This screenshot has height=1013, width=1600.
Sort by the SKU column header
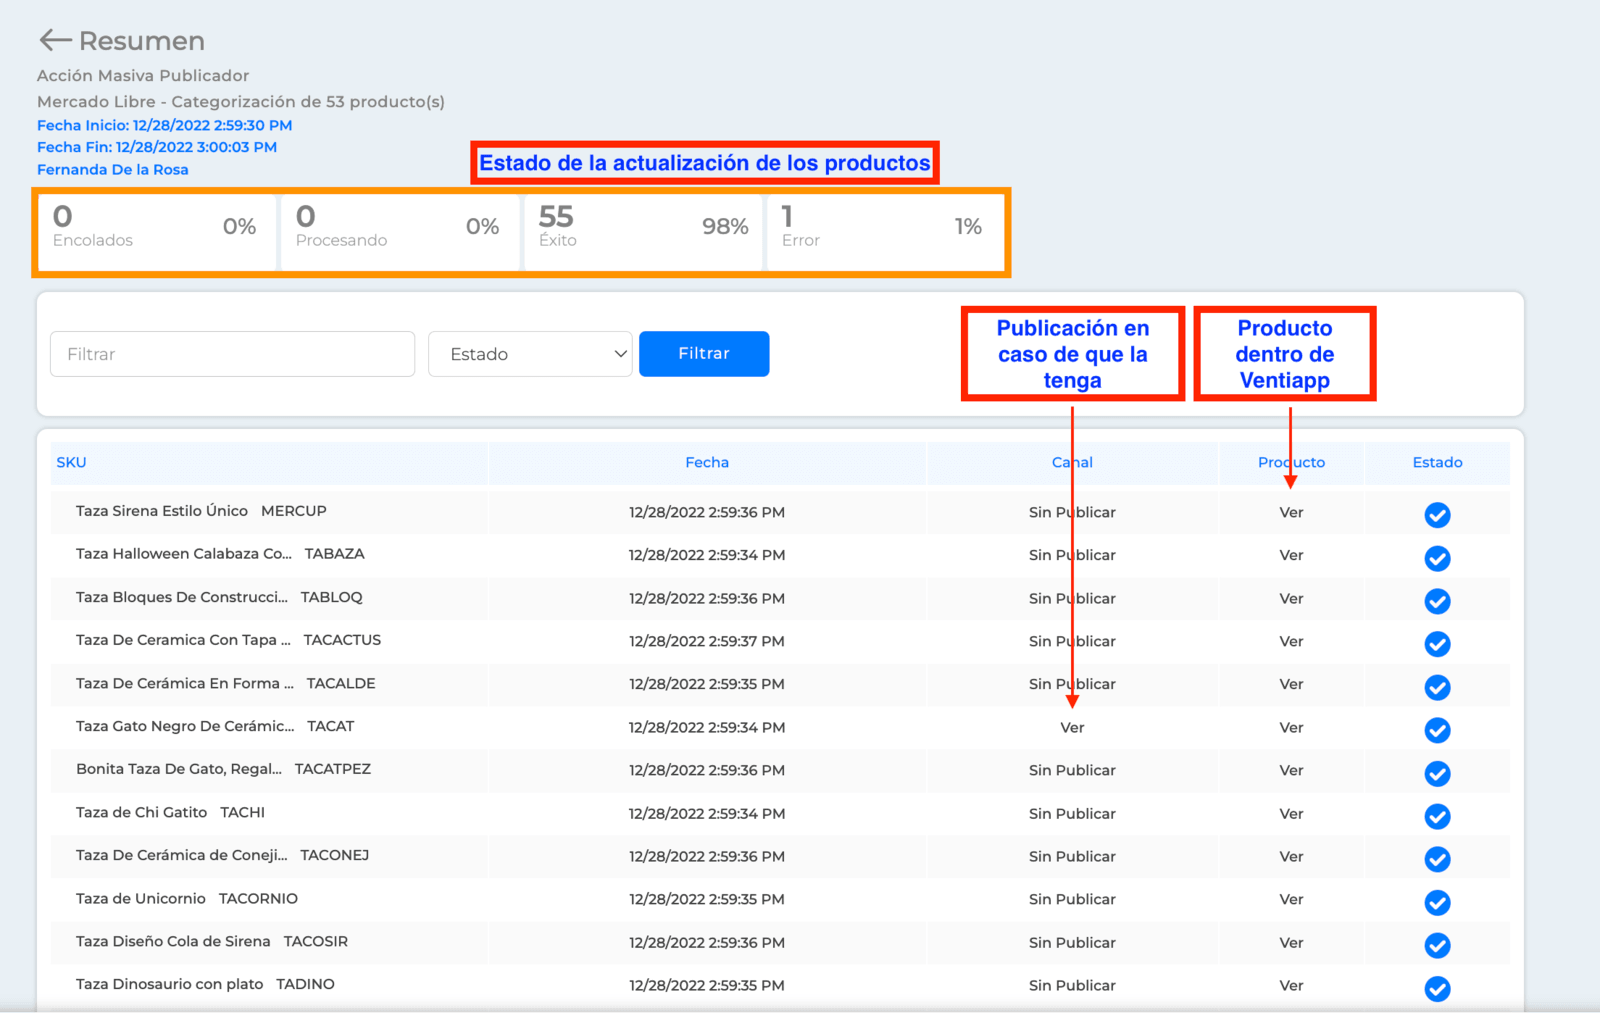71,462
